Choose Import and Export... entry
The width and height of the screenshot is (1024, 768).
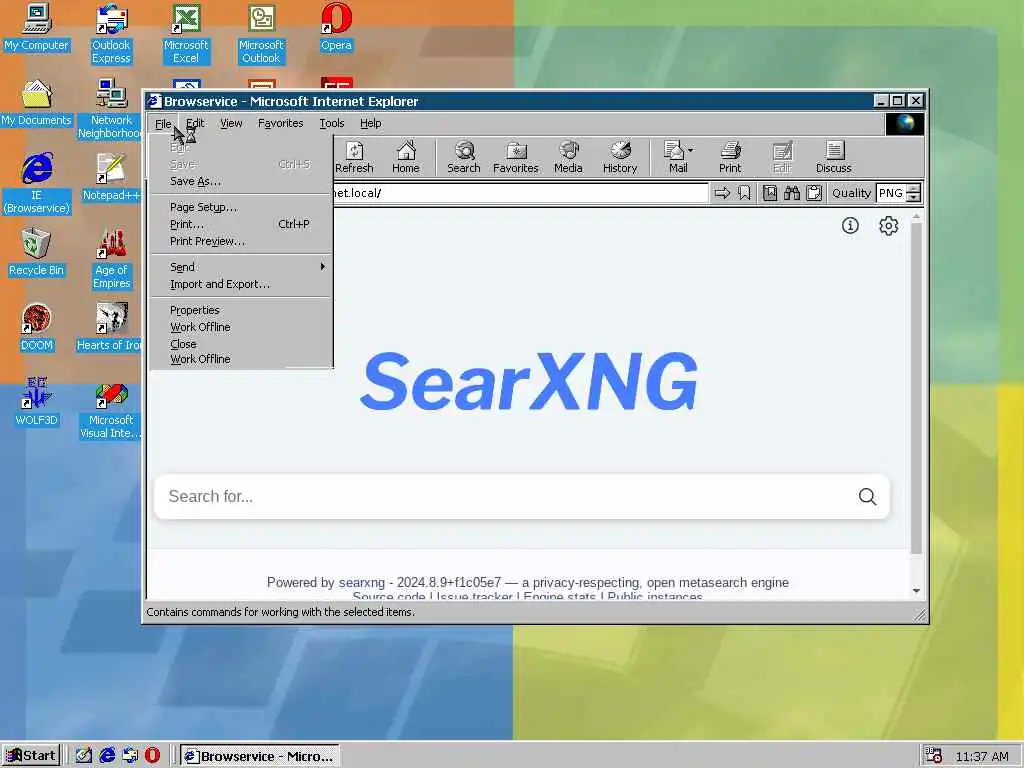pyautogui.click(x=241, y=284)
